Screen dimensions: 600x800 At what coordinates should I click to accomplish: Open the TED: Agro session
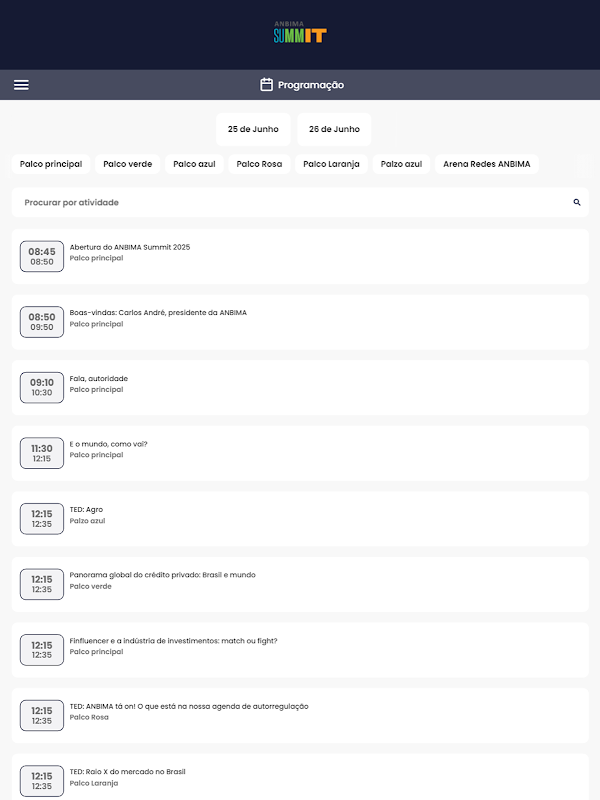tap(300, 518)
